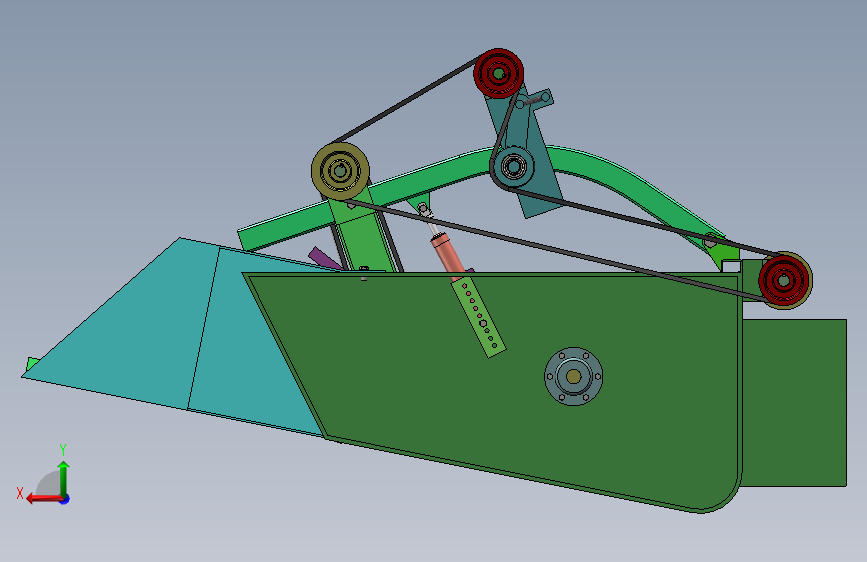This screenshot has height=562, width=867.
Task: Select the olive-colored pulley on the left
Action: [x=340, y=171]
